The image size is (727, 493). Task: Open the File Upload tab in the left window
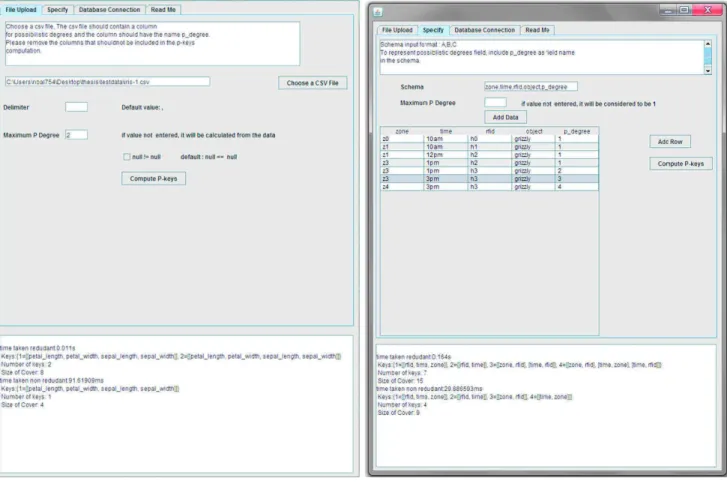click(x=21, y=10)
